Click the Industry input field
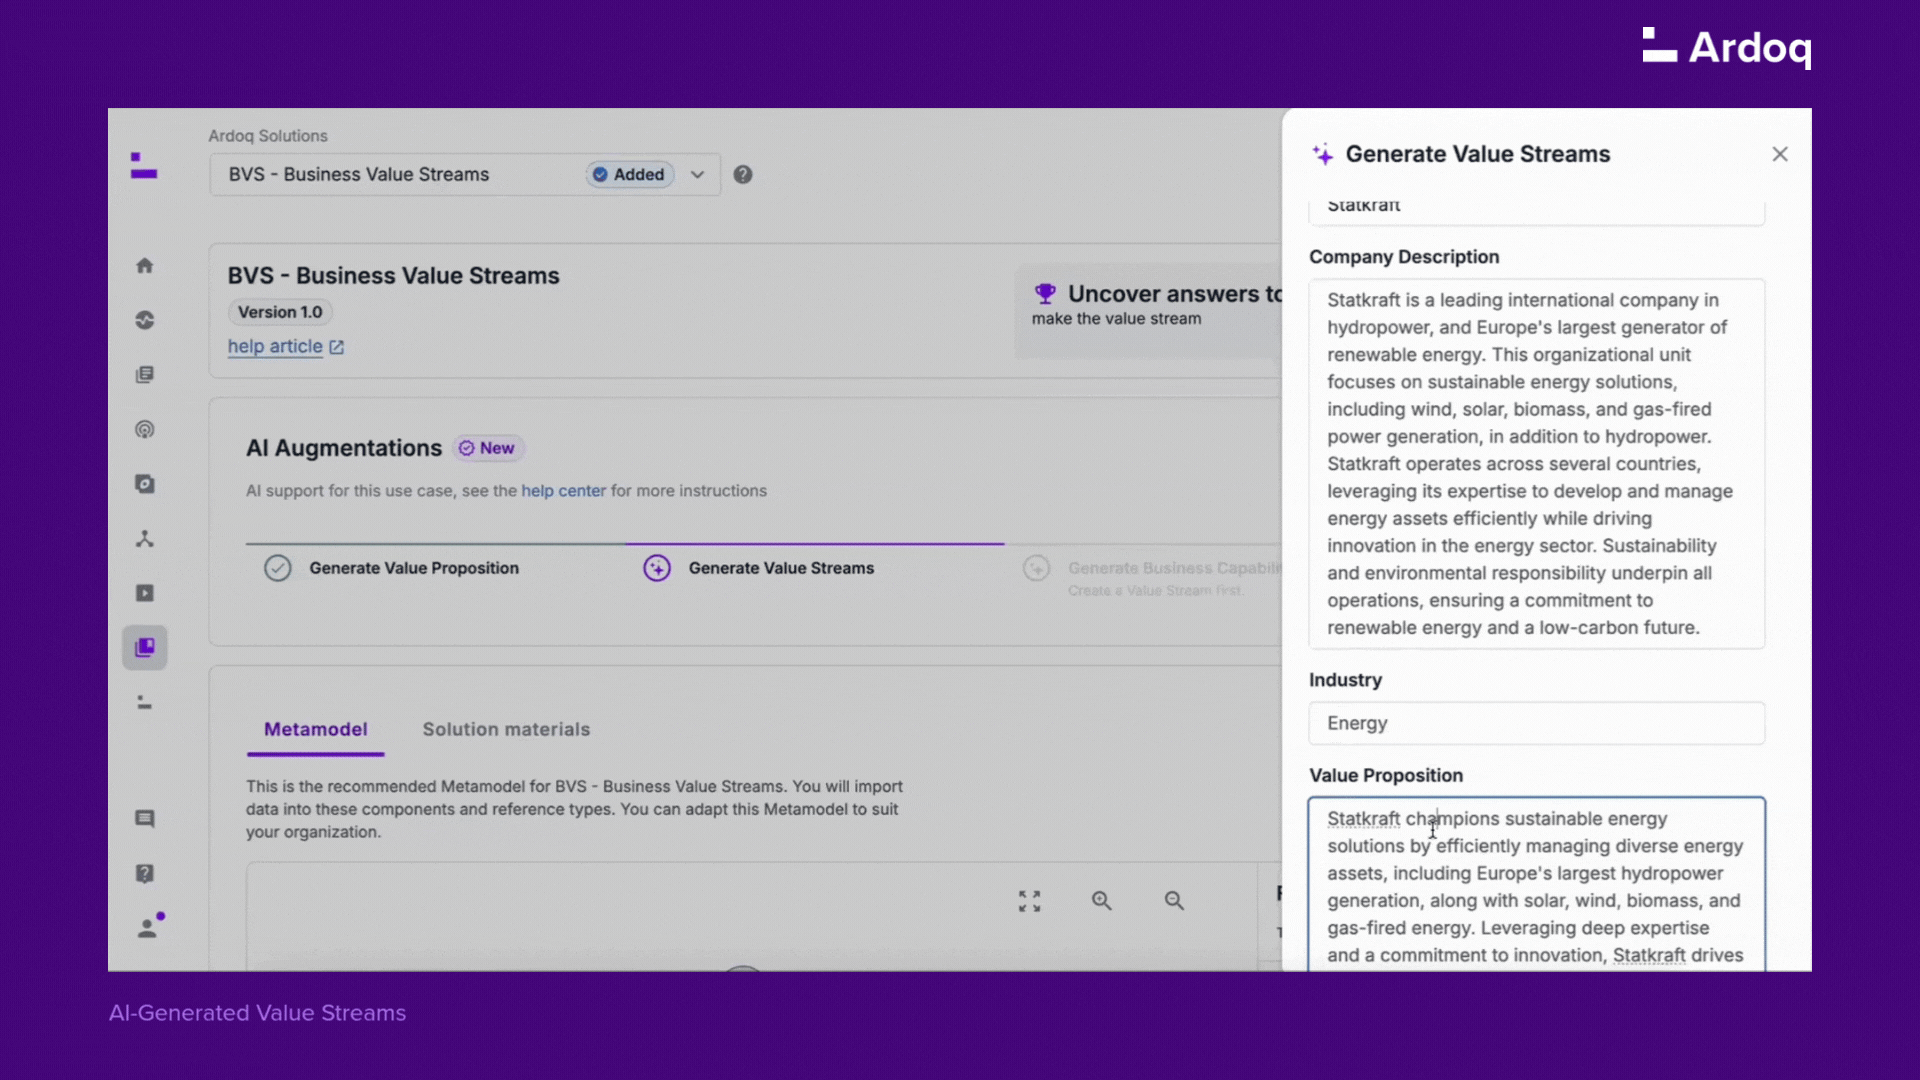The width and height of the screenshot is (1920, 1080). point(1536,723)
